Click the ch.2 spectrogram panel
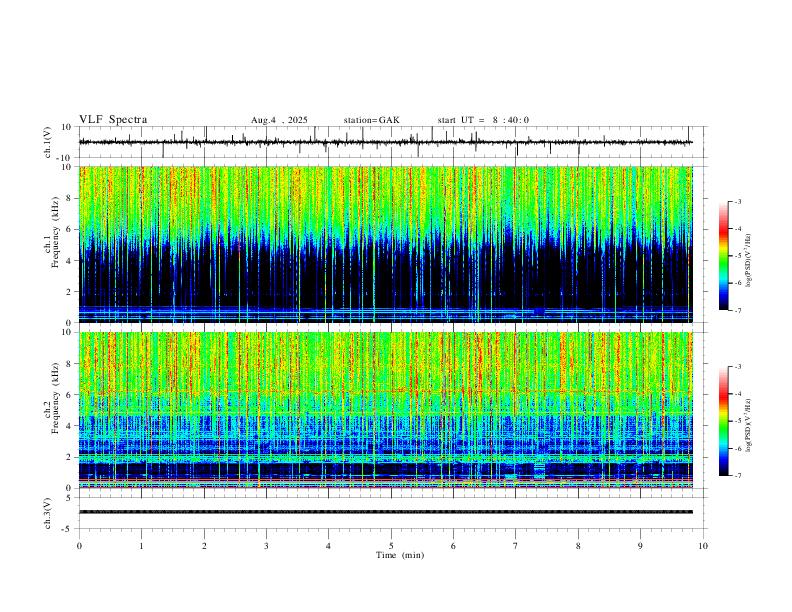792x612 pixels. 386,410
